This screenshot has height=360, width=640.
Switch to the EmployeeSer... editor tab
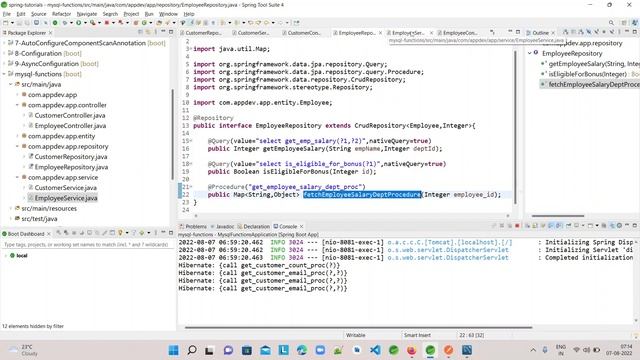(408, 33)
